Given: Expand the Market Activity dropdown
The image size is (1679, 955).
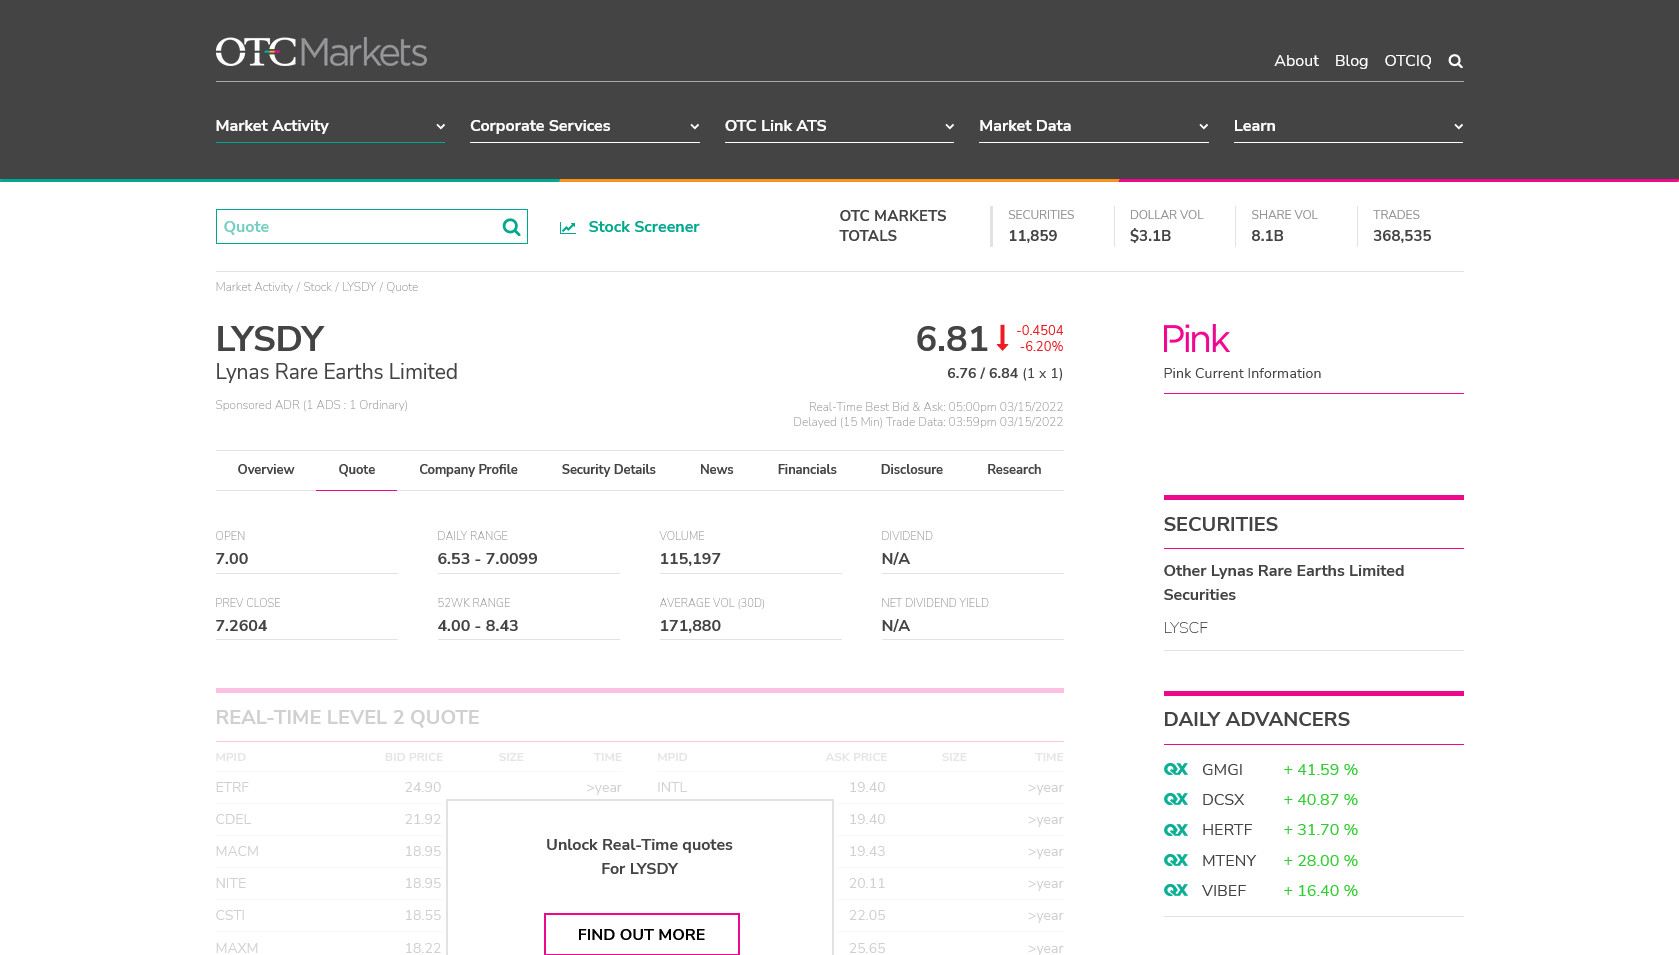Looking at the screenshot, I should [330, 126].
